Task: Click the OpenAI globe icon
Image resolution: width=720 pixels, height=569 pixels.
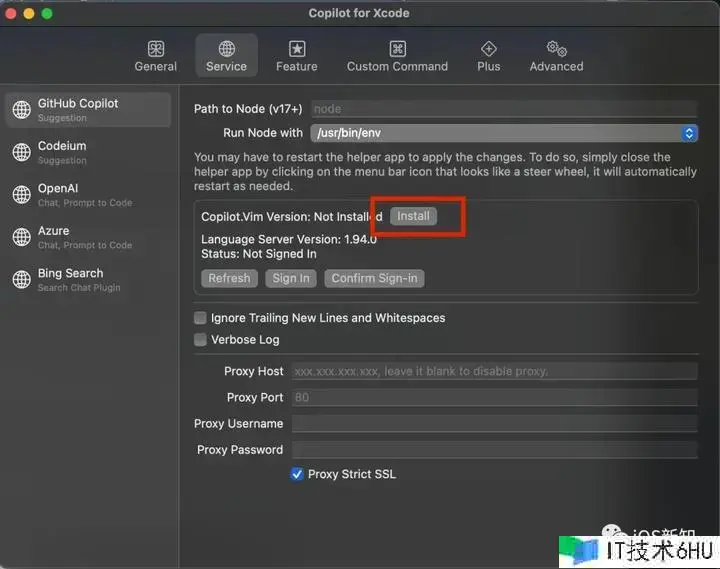Action: [22, 194]
